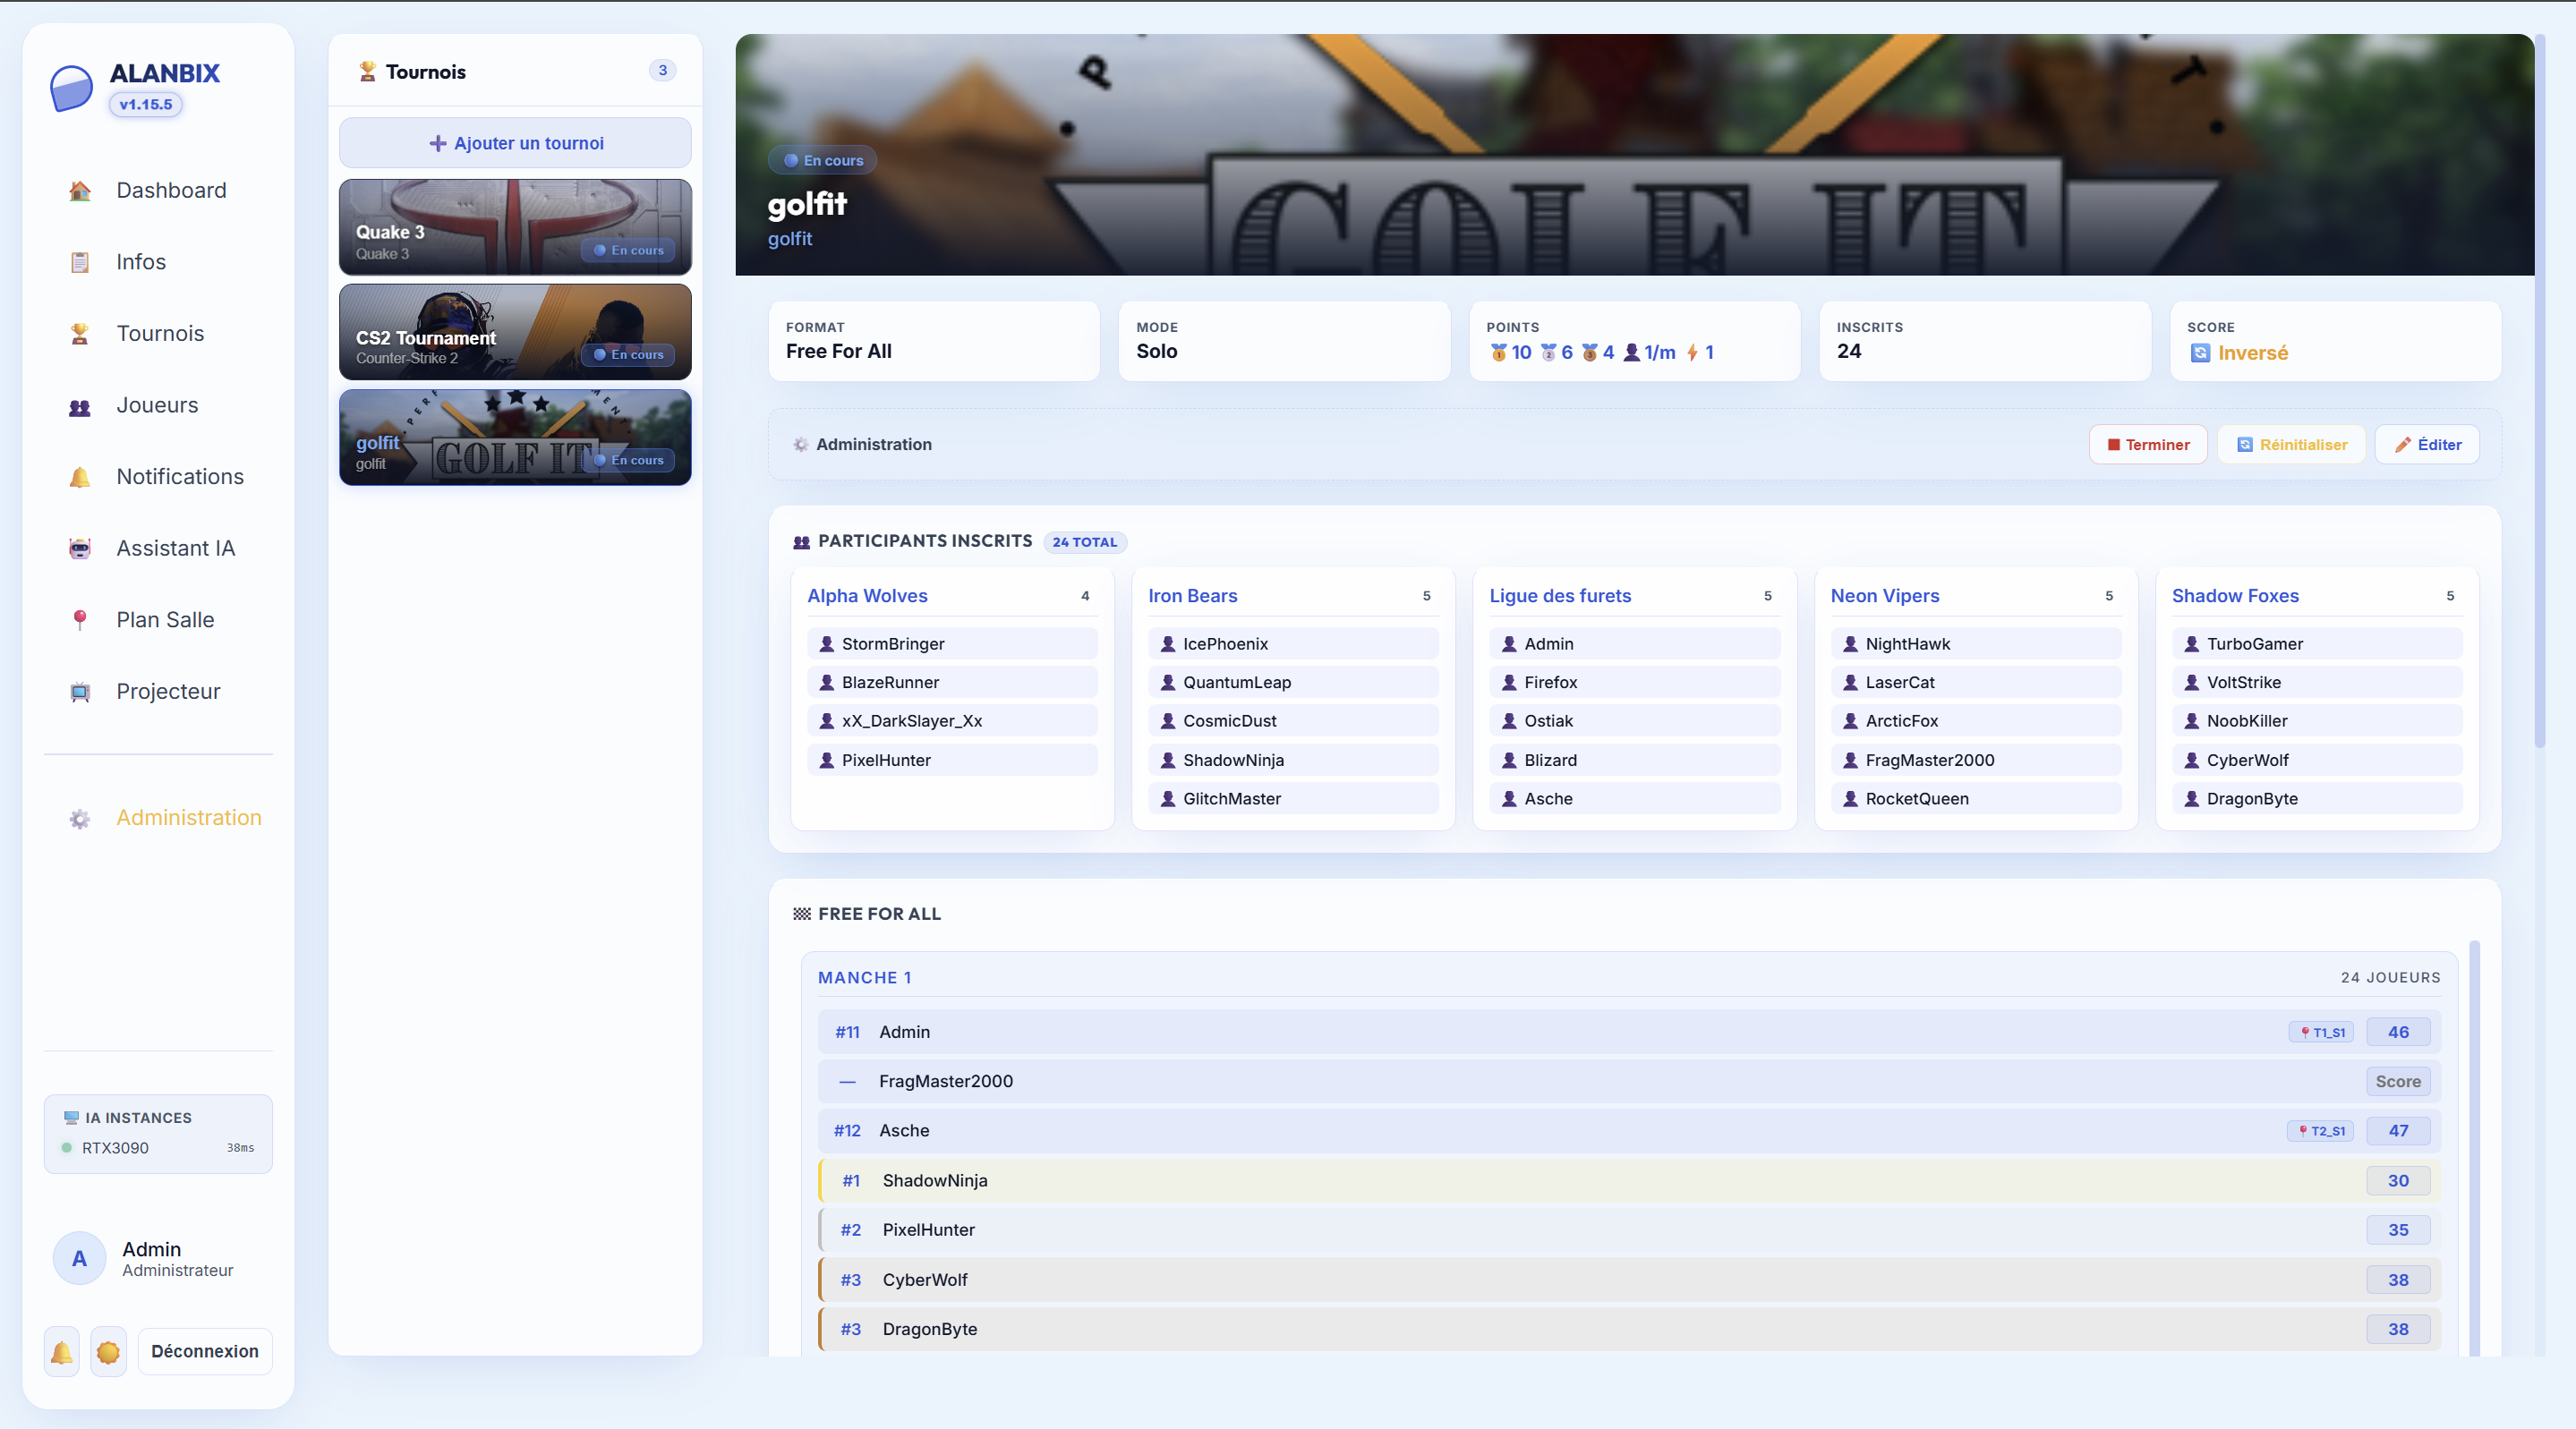Open the Dashboard house icon
Viewport: 2576px width, 1429px height.
click(x=80, y=191)
